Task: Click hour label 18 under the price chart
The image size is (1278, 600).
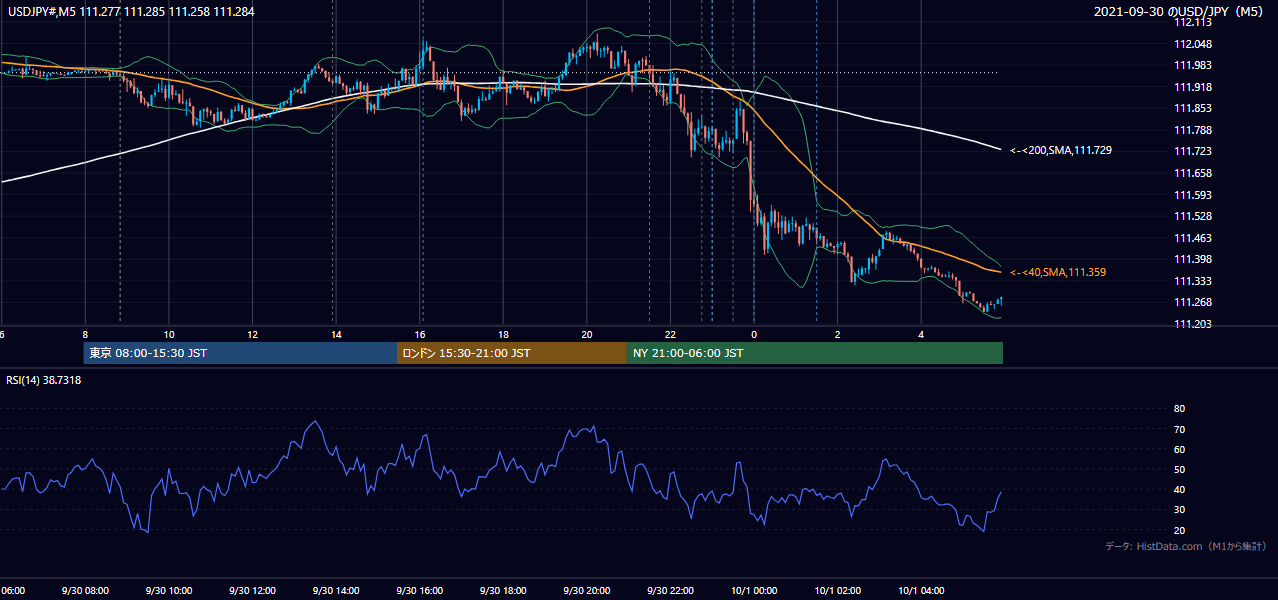Action: [504, 334]
